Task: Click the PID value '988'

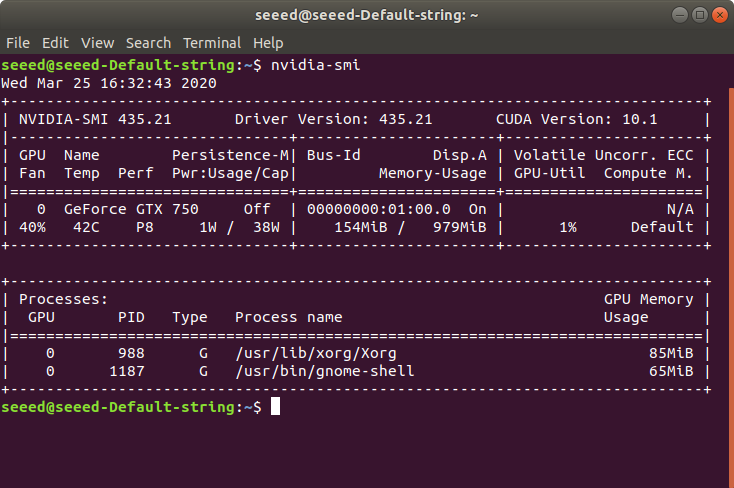Action: coord(131,354)
